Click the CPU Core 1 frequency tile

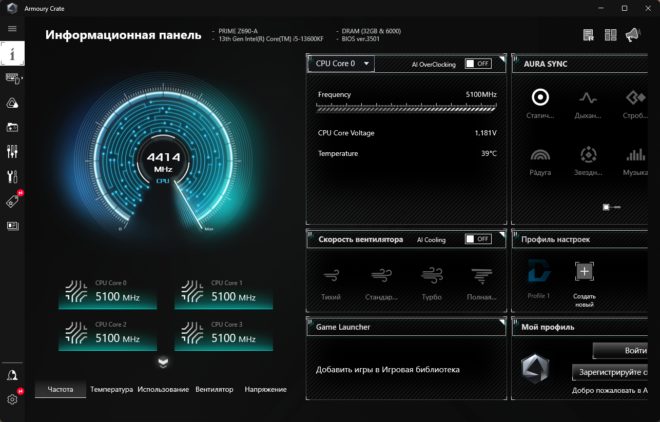pos(224,292)
